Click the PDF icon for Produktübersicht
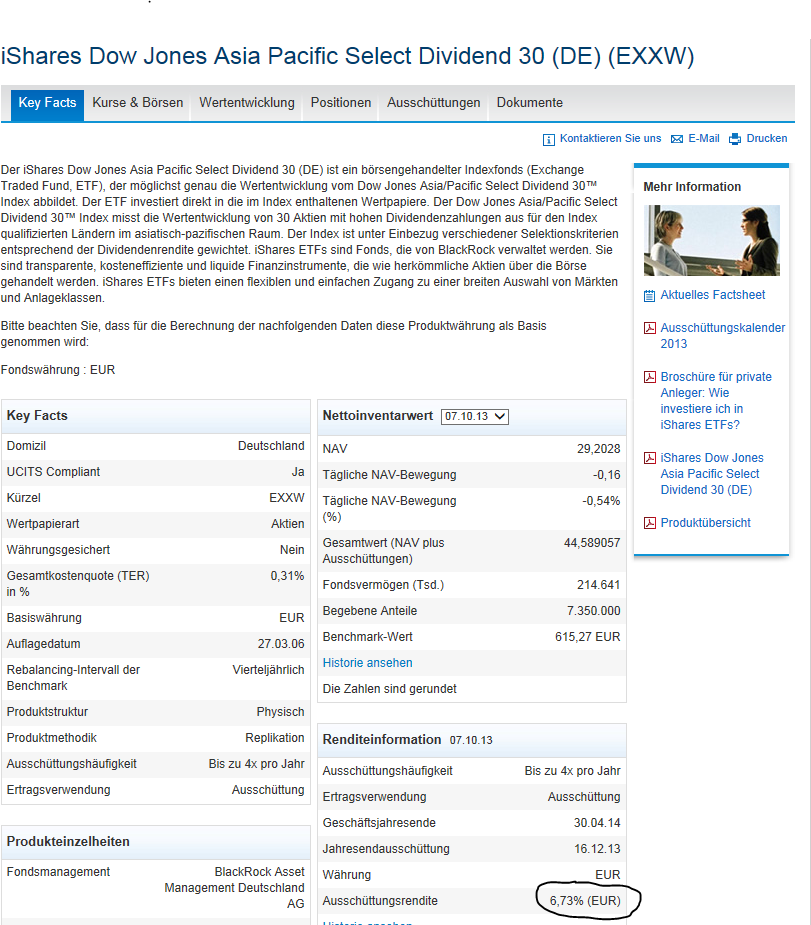Image resolution: width=811 pixels, height=925 pixels. pos(649,523)
